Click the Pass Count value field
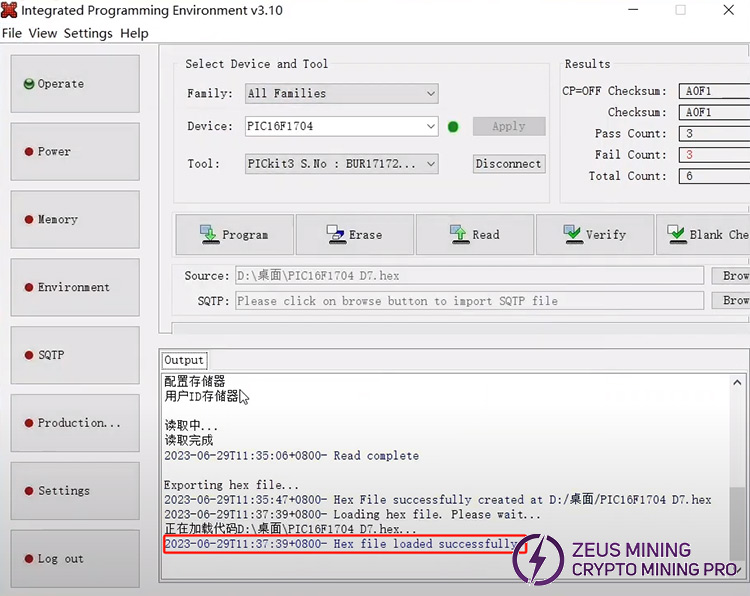Viewport: 750px width, 596px height. 714,133
